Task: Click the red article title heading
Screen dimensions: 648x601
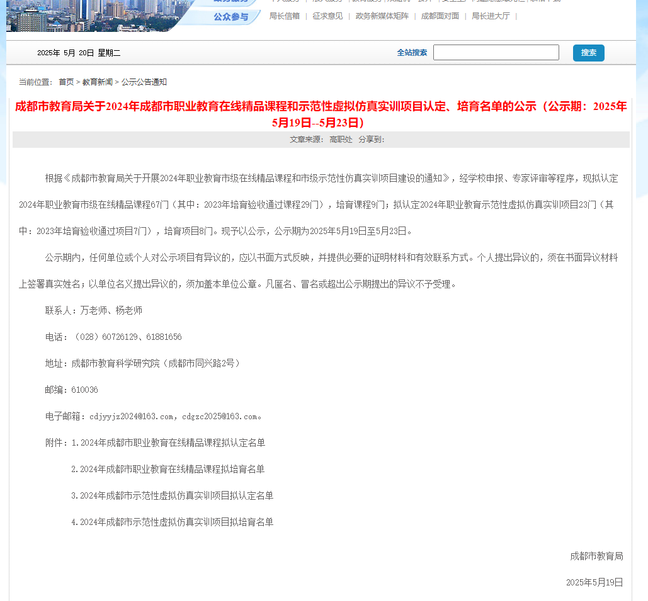Action: point(321,114)
